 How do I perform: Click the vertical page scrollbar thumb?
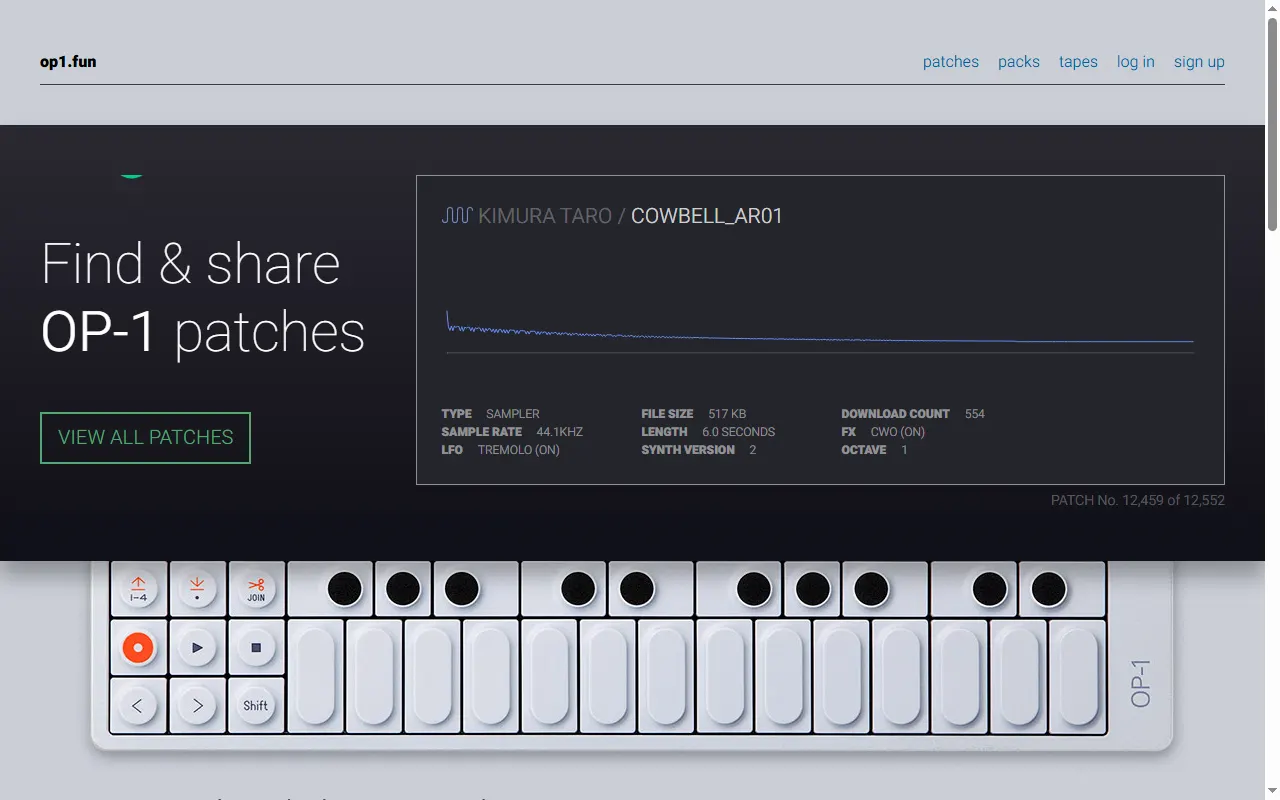(x=1272, y=125)
